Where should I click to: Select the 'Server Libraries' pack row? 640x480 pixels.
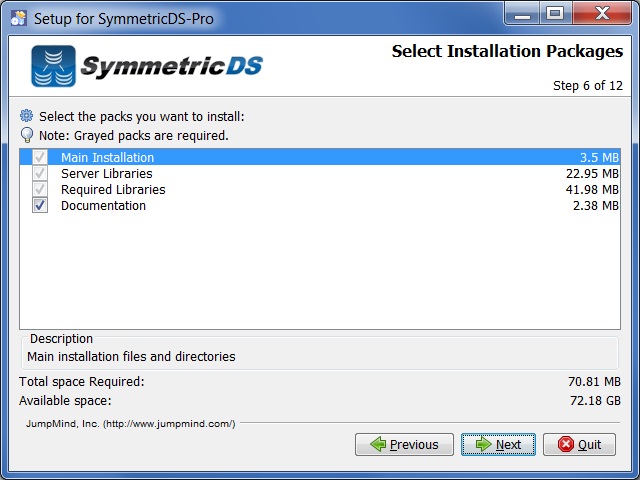tap(320, 173)
